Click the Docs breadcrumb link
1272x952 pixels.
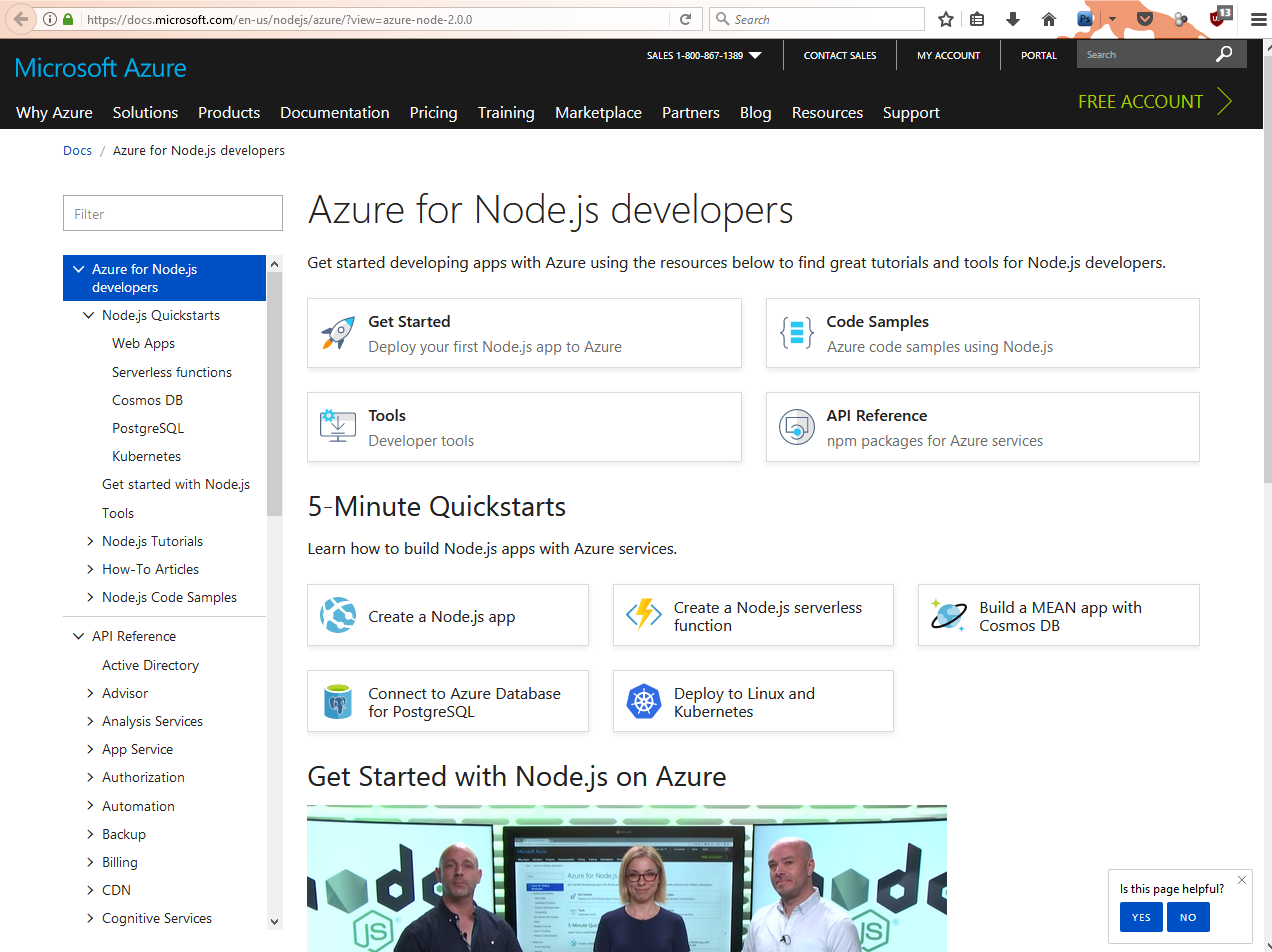77,151
